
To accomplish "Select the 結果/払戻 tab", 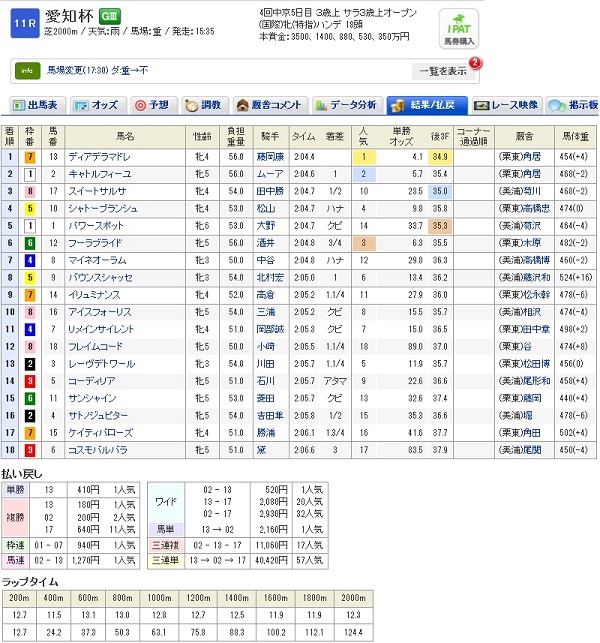I will [x=425, y=105].
